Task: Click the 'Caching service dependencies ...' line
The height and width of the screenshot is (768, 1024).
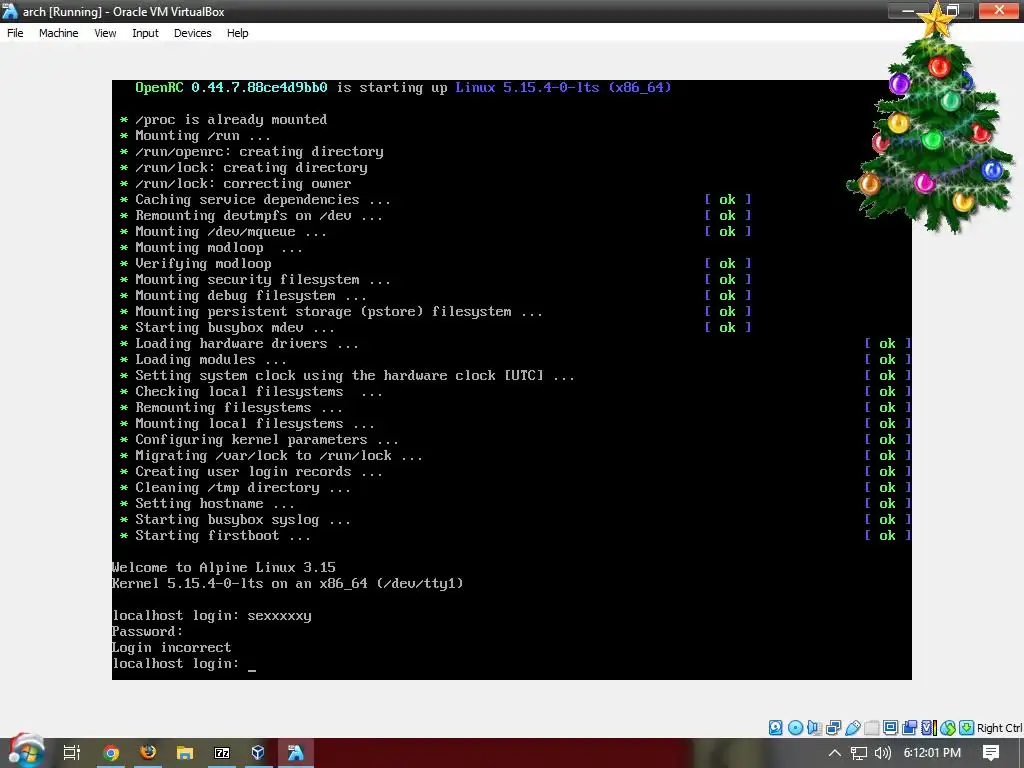Action: click(x=263, y=200)
